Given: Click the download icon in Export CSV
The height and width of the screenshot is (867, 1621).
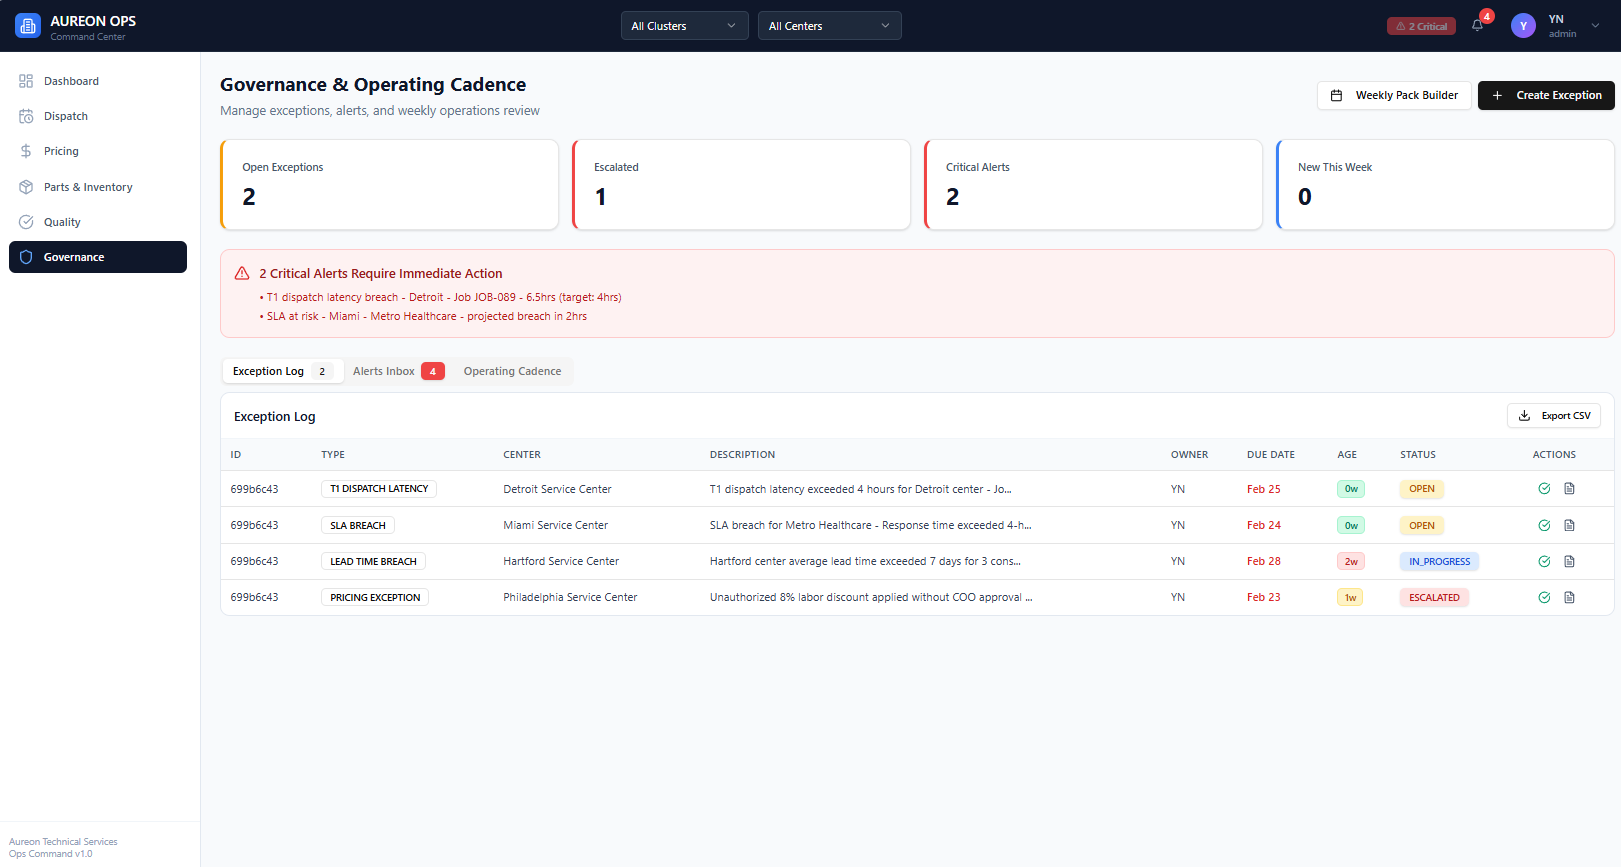Looking at the screenshot, I should pyautogui.click(x=1525, y=416).
